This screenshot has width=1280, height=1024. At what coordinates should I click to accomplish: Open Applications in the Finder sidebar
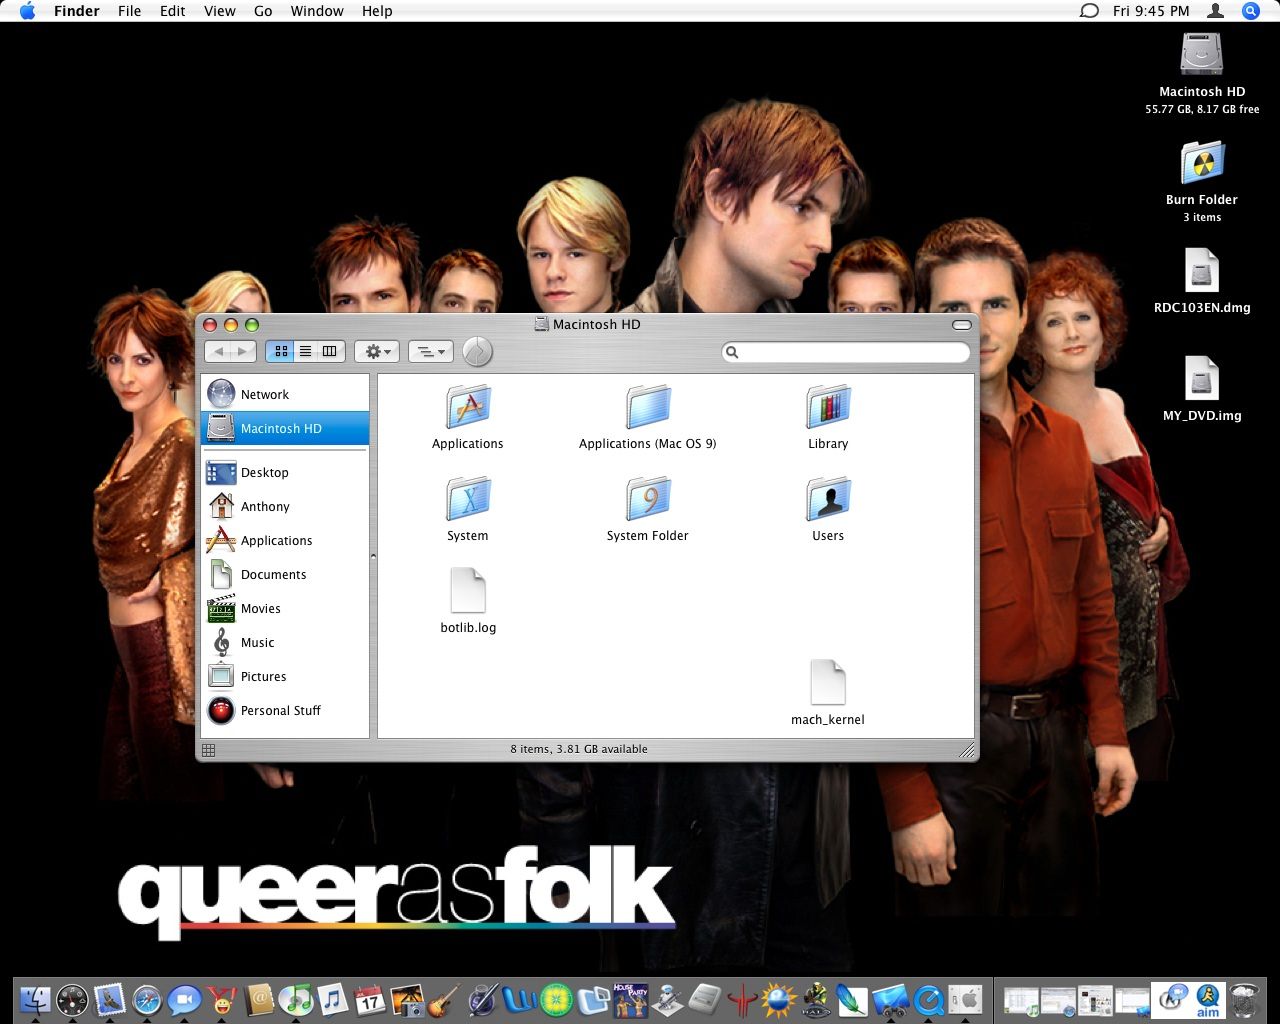tap(285, 540)
